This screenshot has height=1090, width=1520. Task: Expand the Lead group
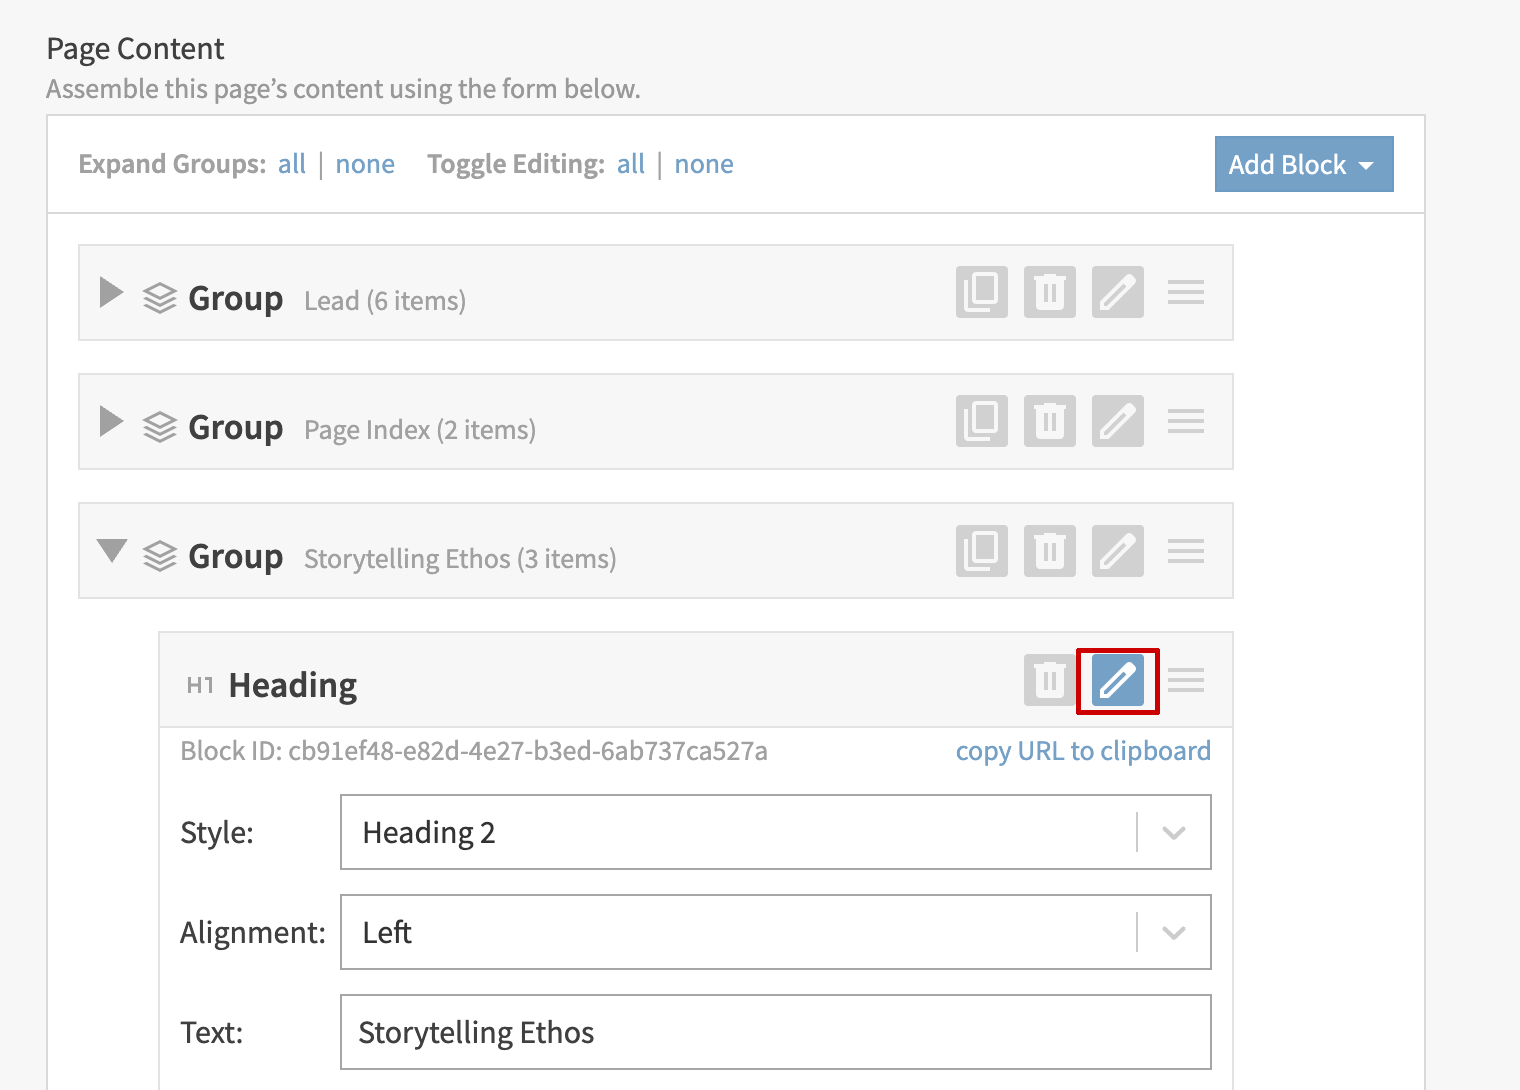click(x=111, y=293)
